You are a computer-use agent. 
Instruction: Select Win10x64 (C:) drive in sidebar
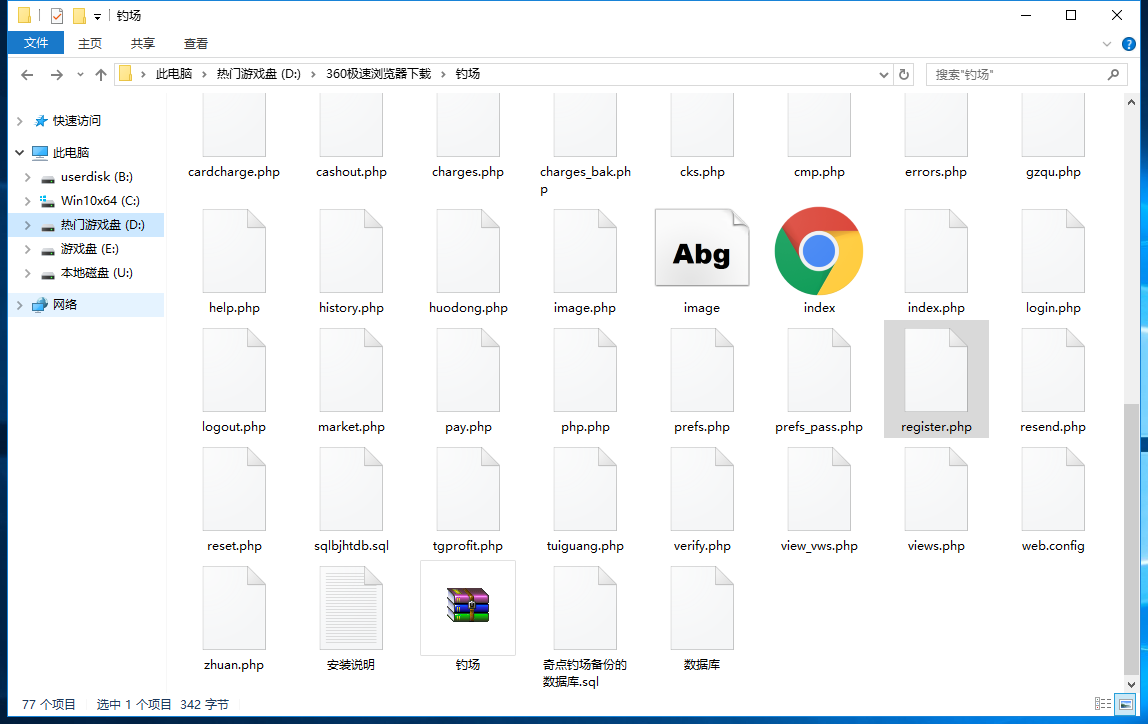click(x=99, y=201)
